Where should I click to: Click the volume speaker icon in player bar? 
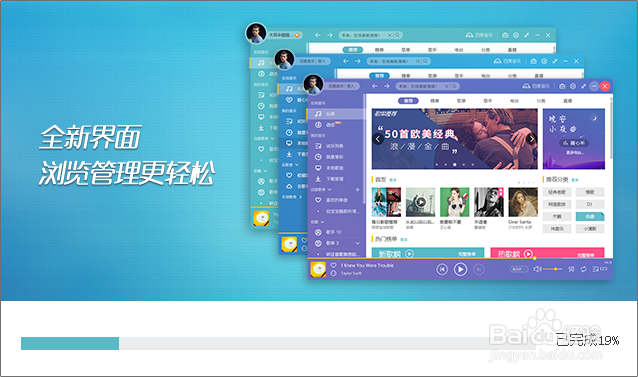[537, 269]
